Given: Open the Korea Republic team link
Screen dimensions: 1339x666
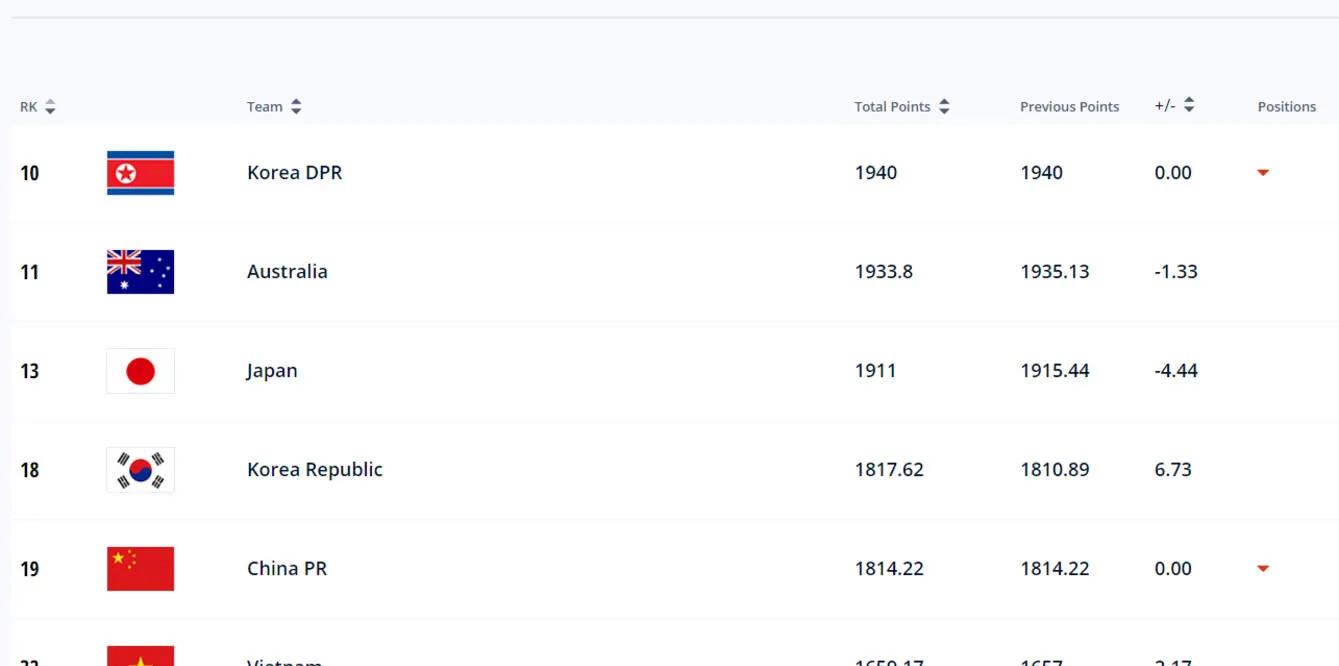Looking at the screenshot, I should pyautogui.click(x=314, y=470).
